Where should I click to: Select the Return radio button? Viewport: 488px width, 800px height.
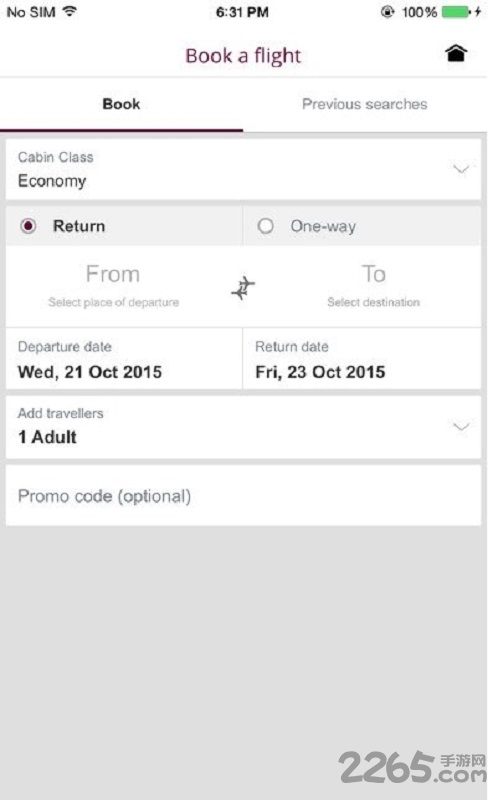click(x=28, y=226)
